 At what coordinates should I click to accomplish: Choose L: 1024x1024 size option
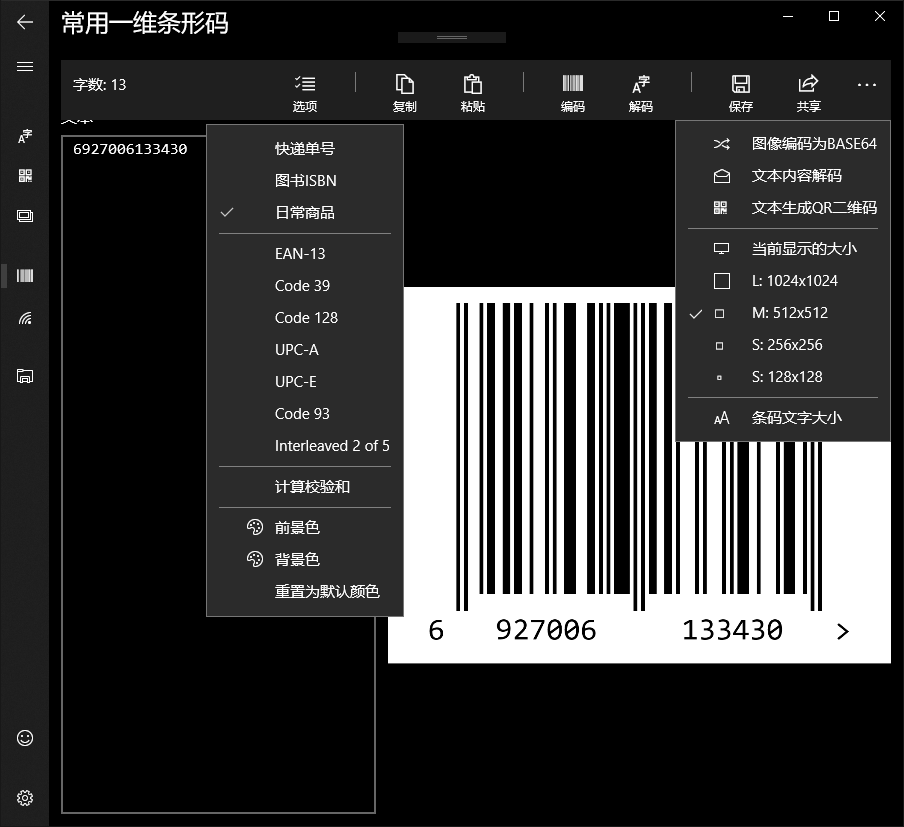click(783, 281)
